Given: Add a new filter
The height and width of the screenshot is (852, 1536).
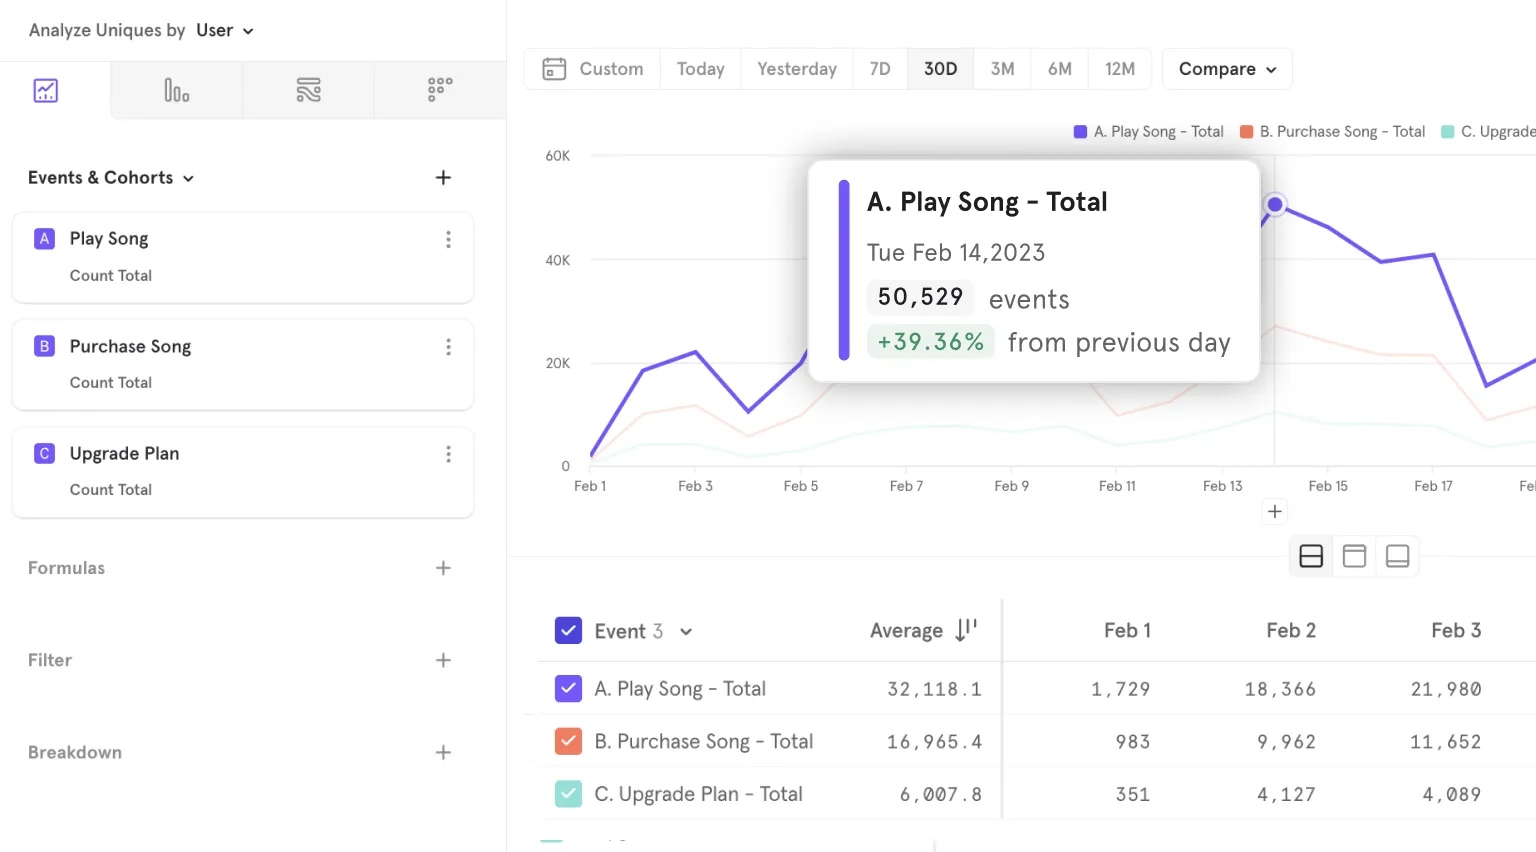Looking at the screenshot, I should pyautogui.click(x=444, y=660).
